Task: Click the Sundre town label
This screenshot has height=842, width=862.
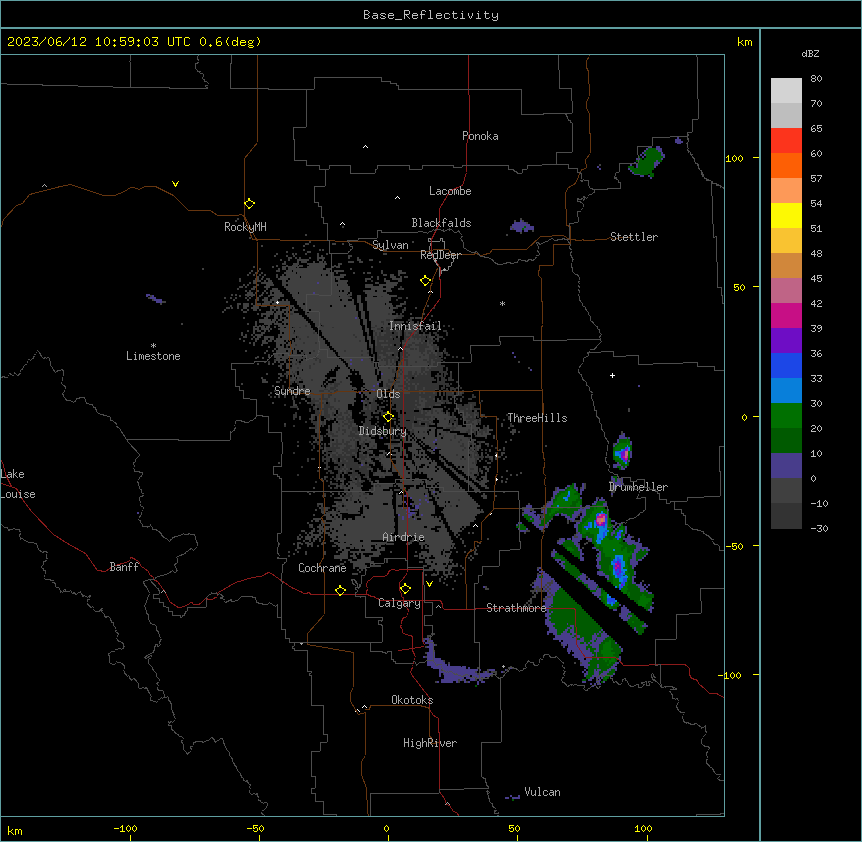Action: (x=292, y=391)
